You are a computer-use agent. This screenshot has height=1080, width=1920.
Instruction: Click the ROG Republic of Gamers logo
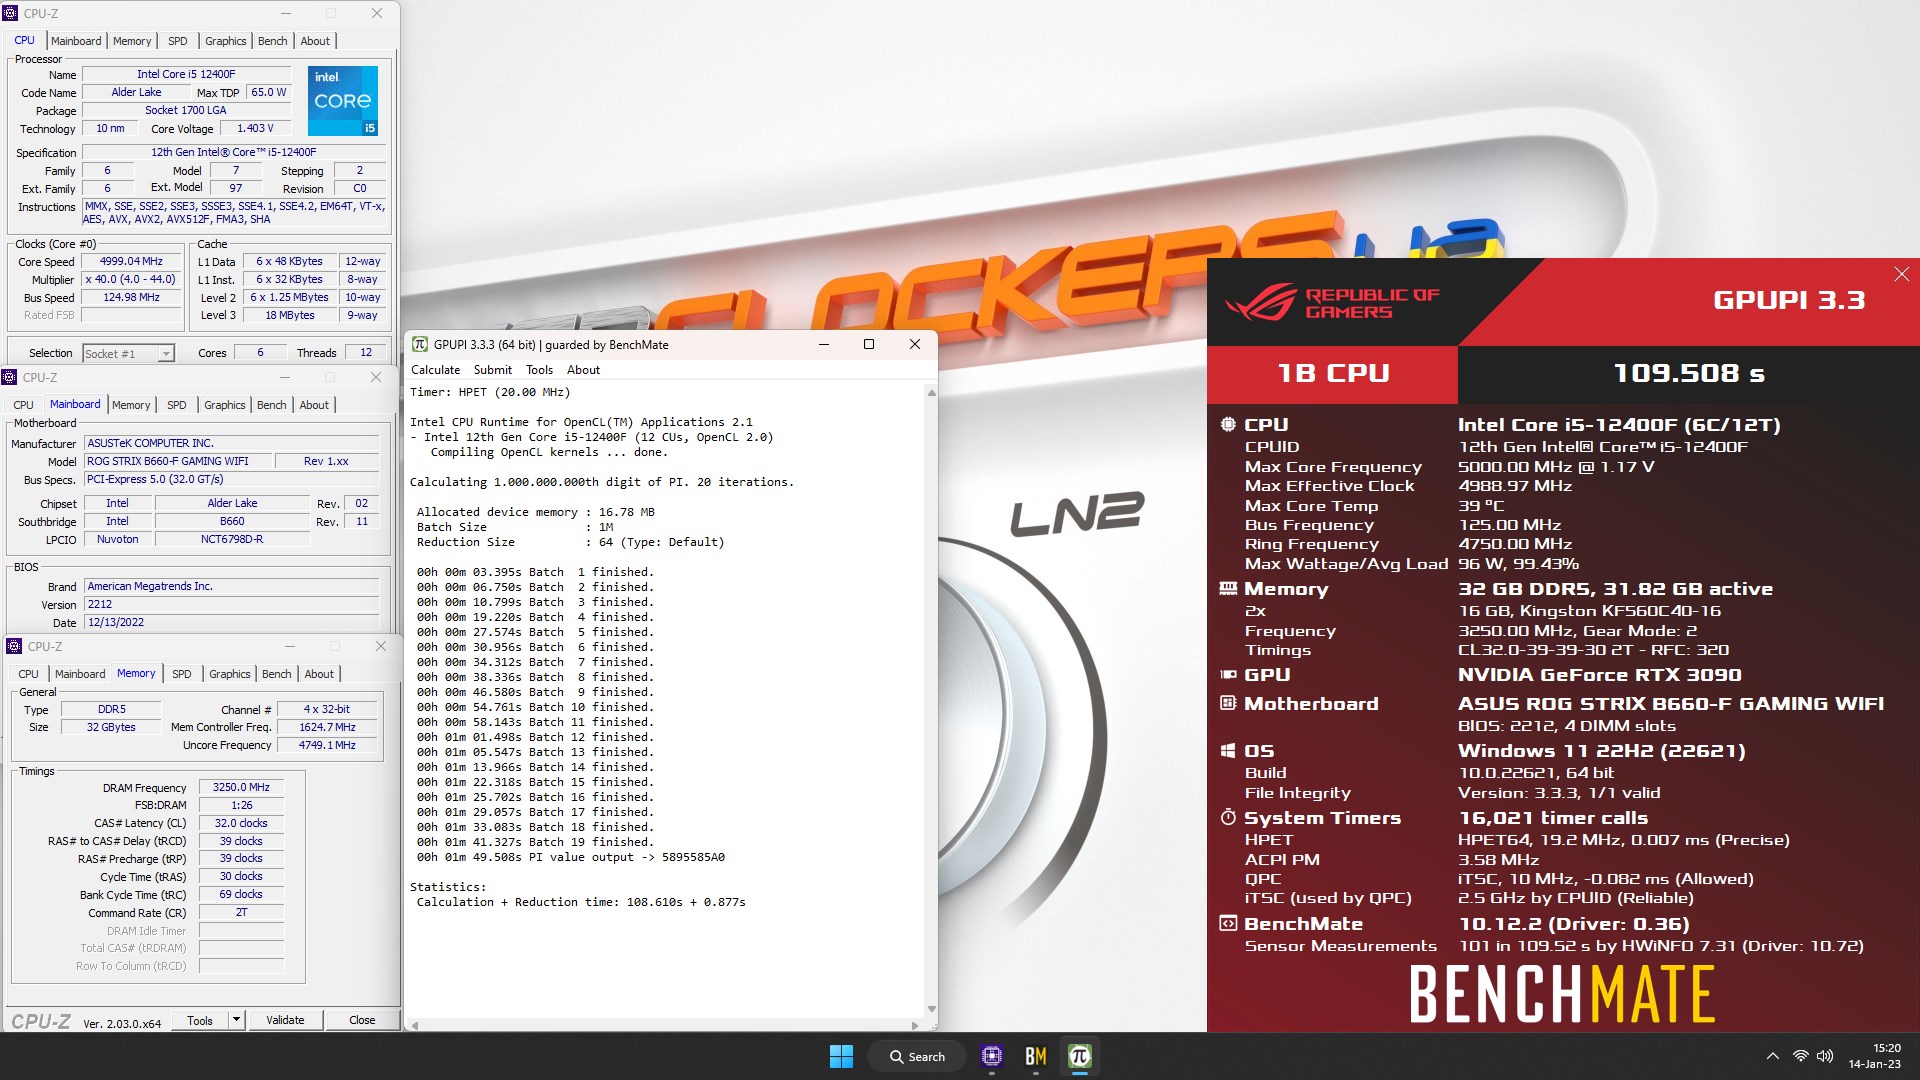pyautogui.click(x=1332, y=303)
